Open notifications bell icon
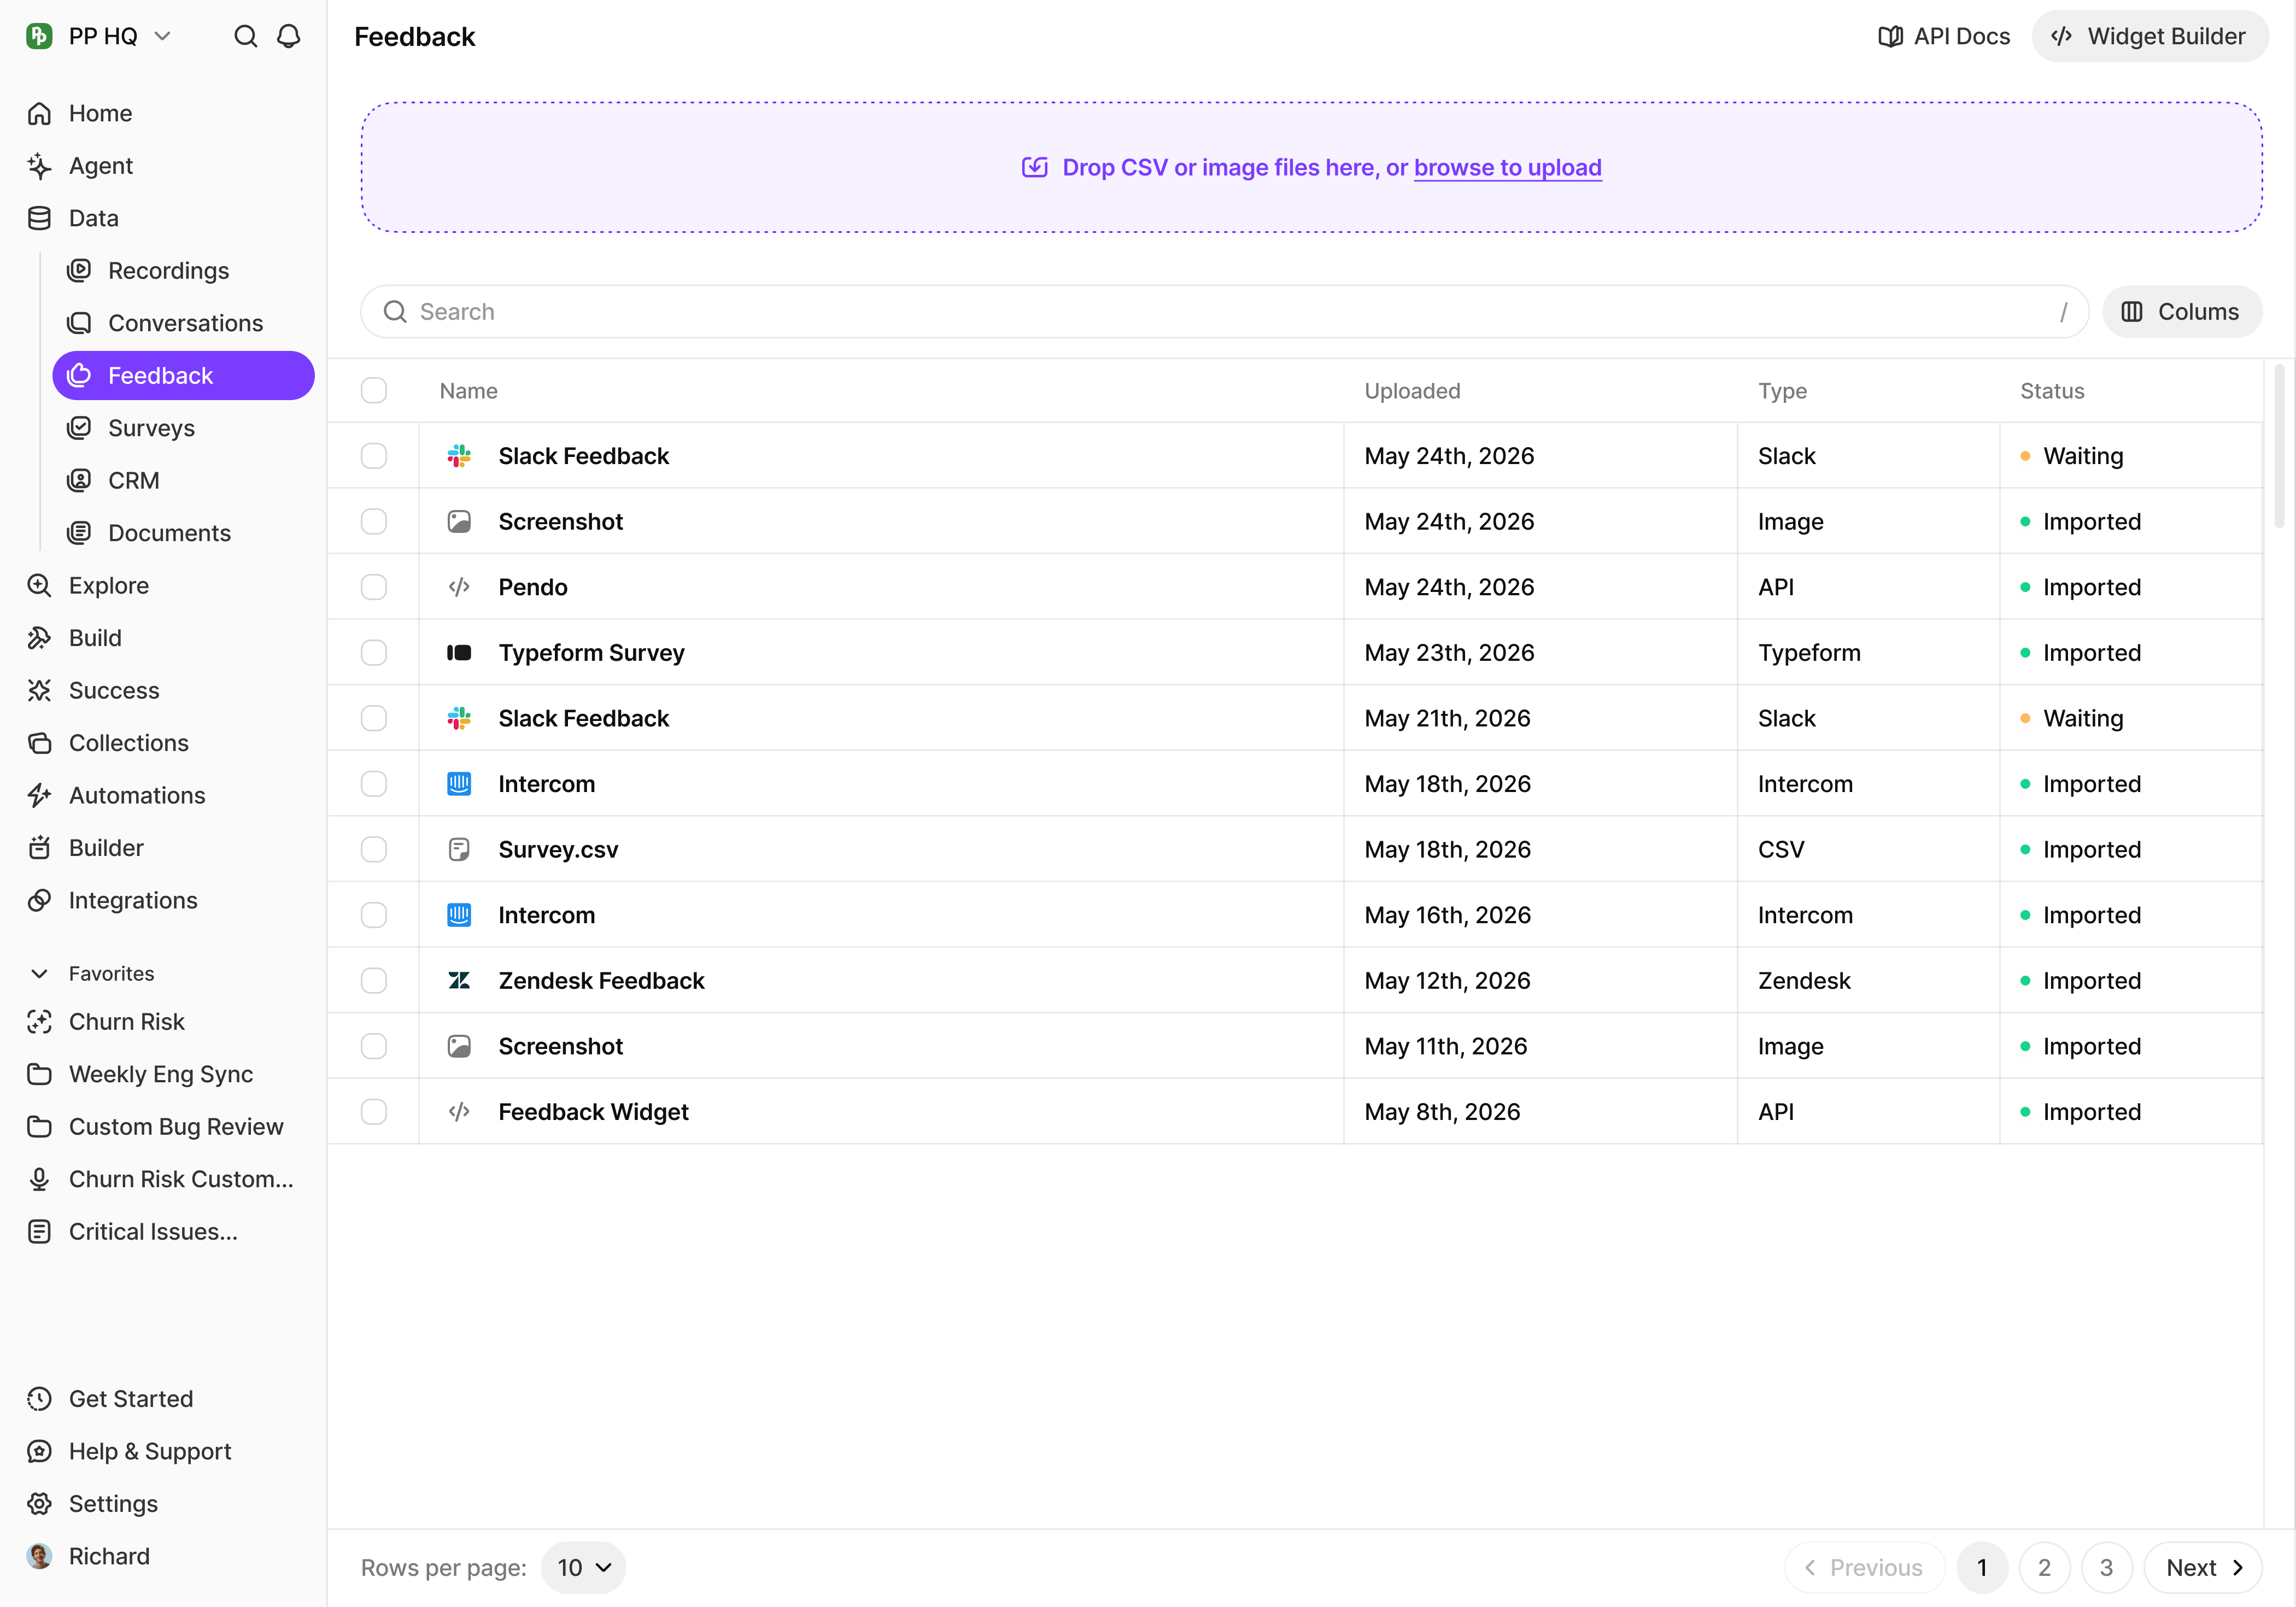Viewport: 2296px width, 1607px height. [289, 37]
